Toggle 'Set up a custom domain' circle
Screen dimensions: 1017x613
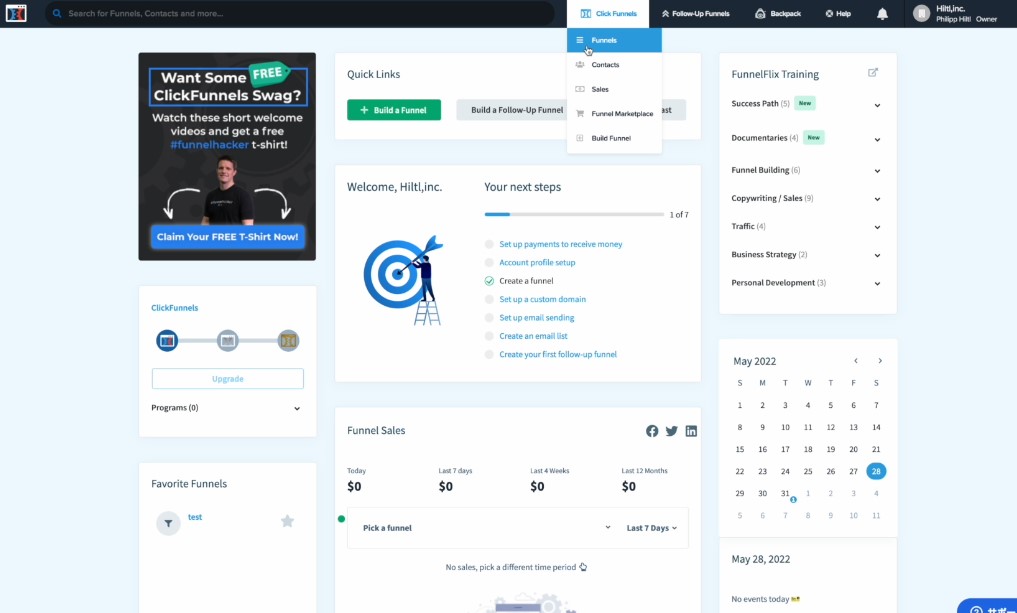point(489,300)
